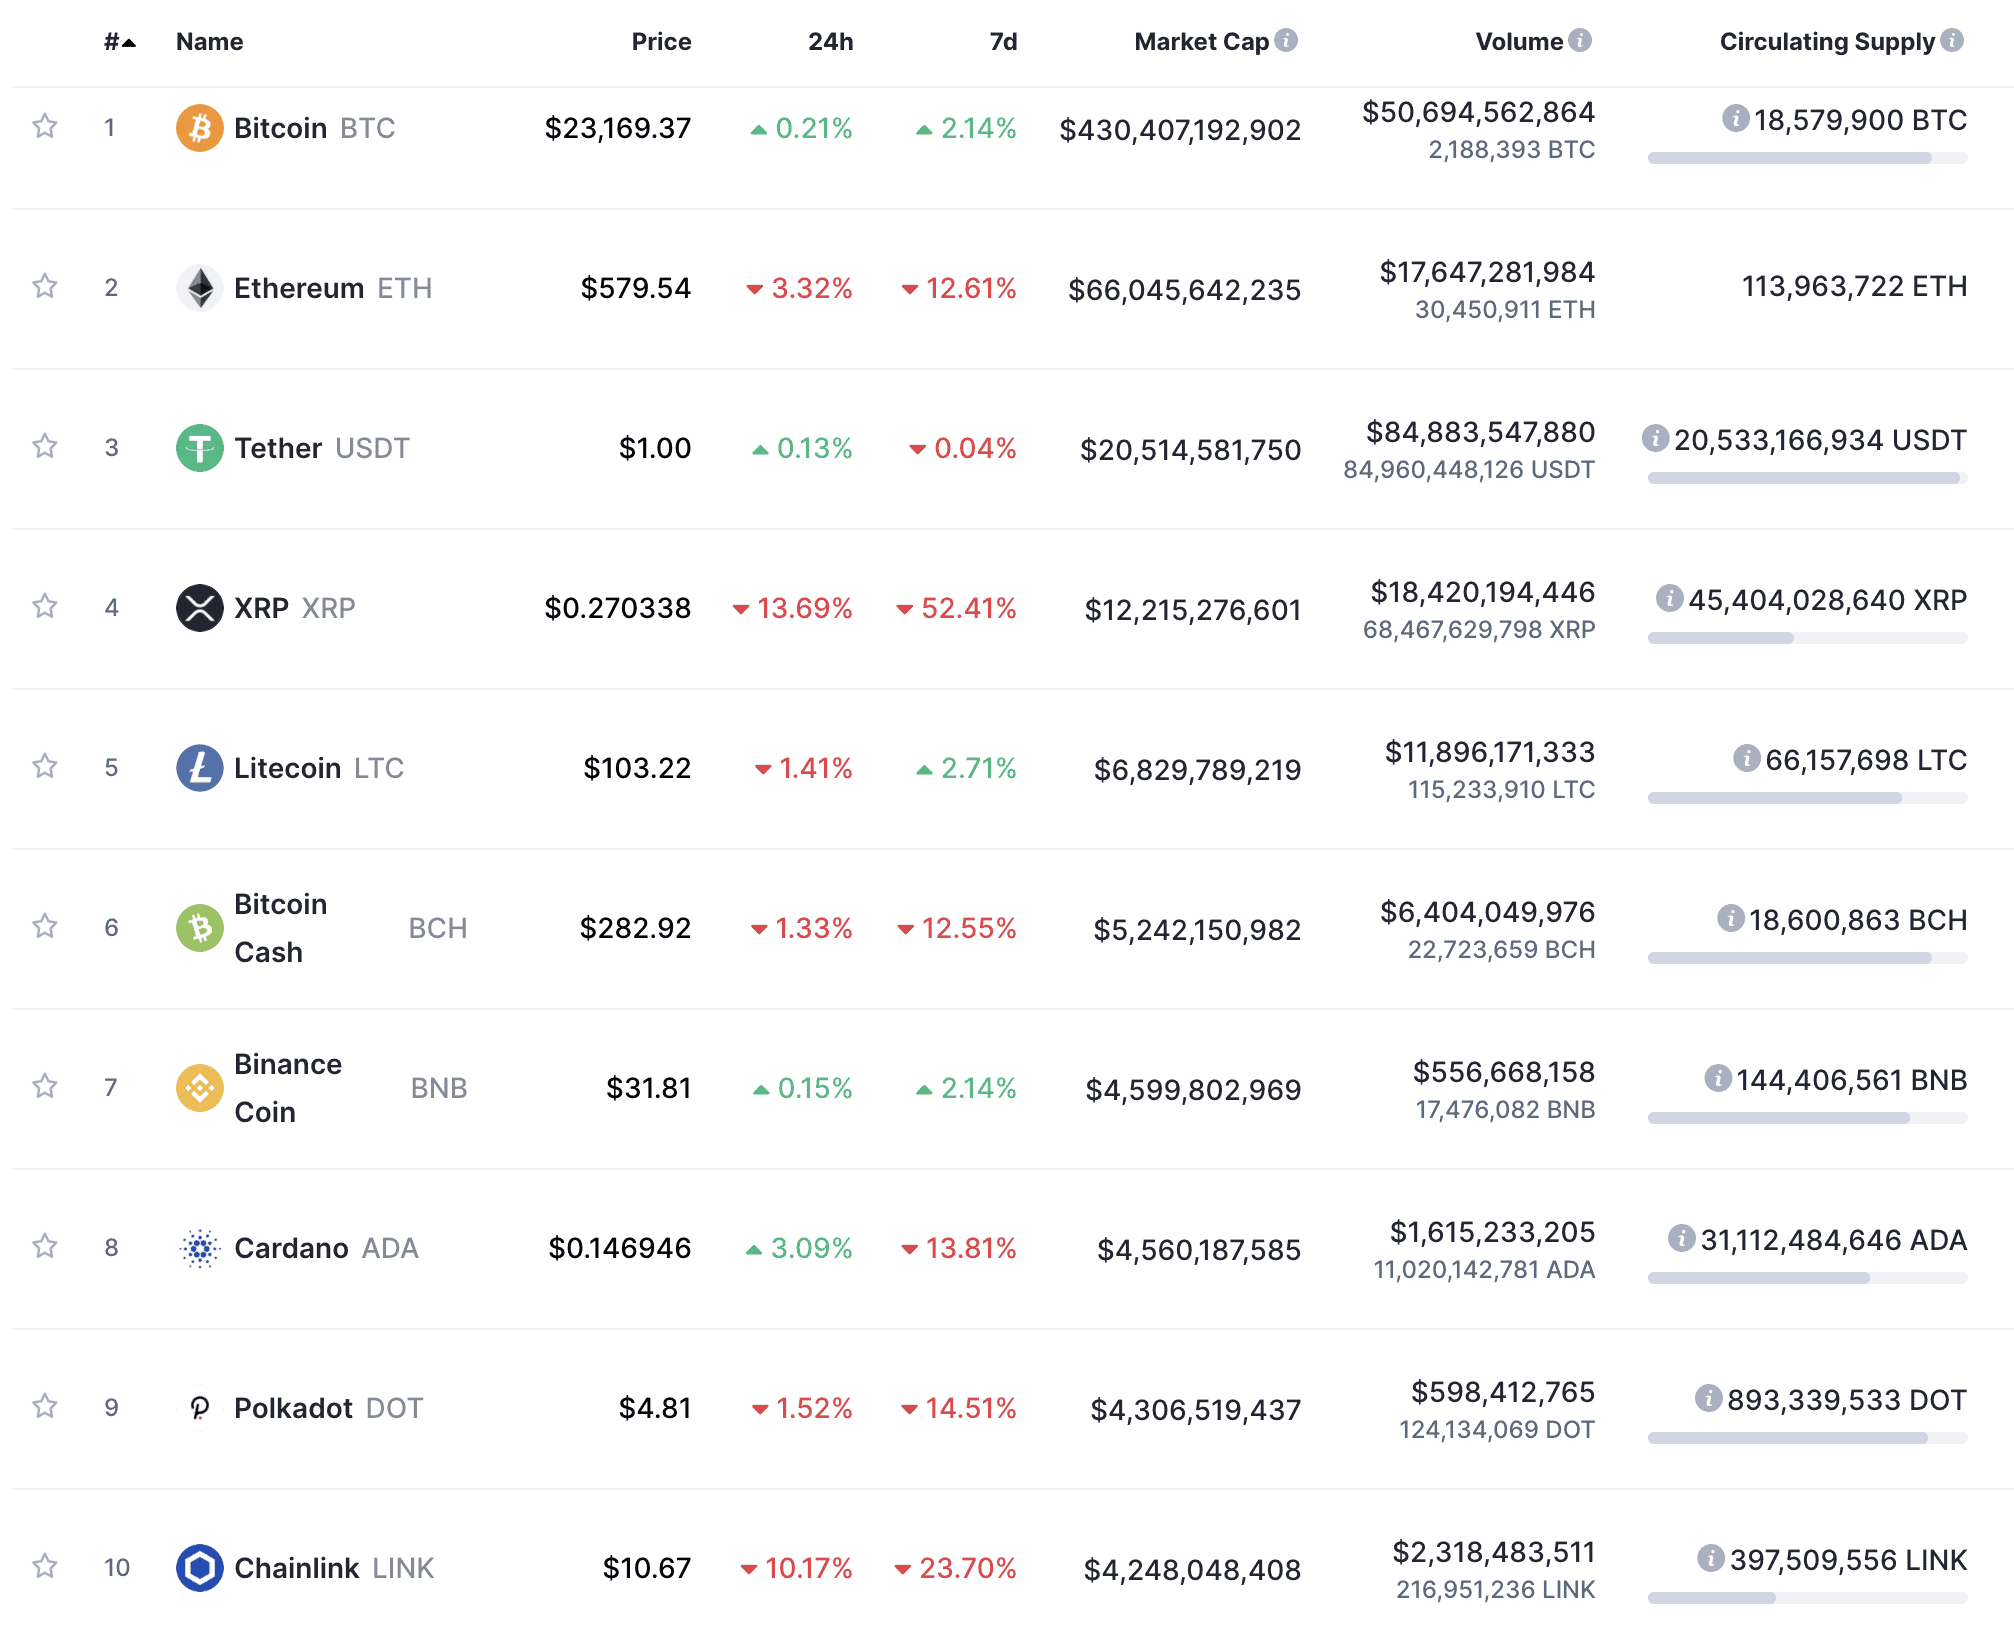Click the Cardano dotted logo icon
This screenshot has width=2014, height=1630.
(x=200, y=1248)
